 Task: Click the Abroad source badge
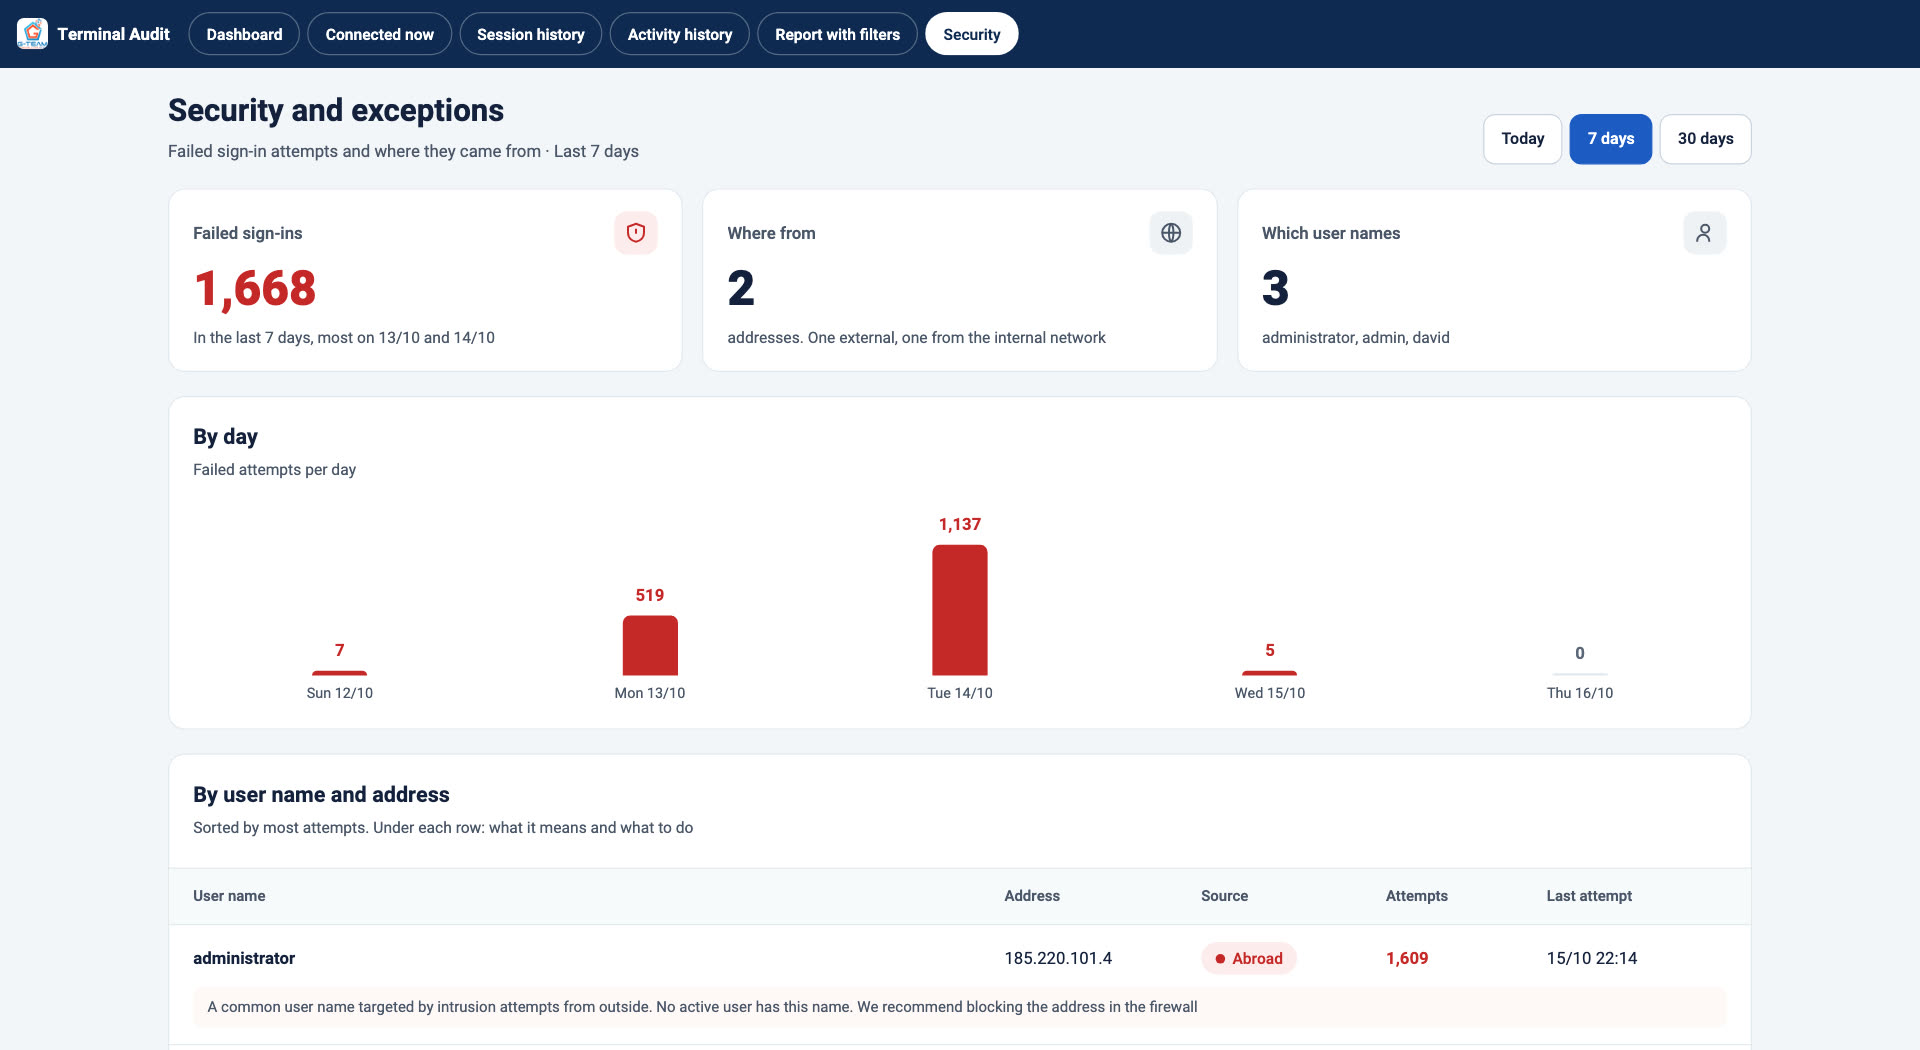pyautogui.click(x=1249, y=958)
